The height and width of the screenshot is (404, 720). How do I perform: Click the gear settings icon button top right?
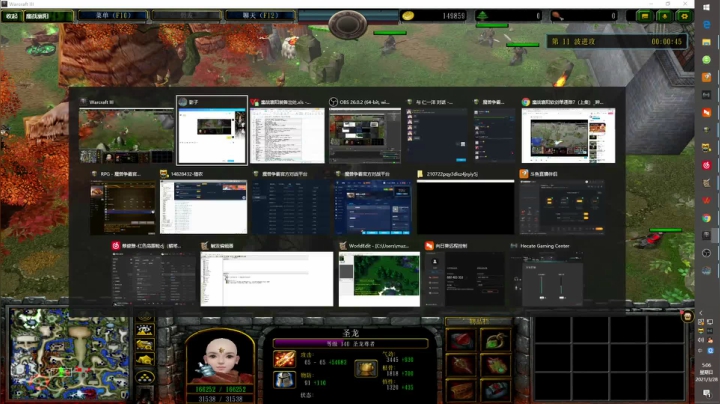pyautogui.click(x=684, y=16)
